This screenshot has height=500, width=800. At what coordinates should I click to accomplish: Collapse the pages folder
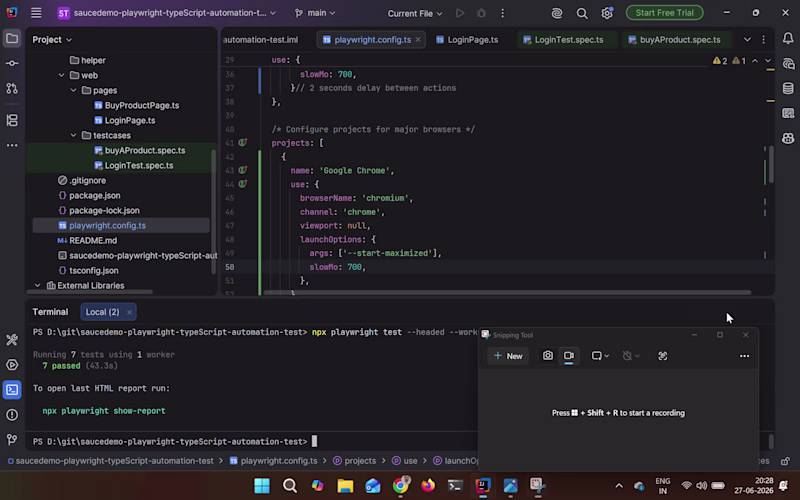pyautogui.click(x=73, y=90)
